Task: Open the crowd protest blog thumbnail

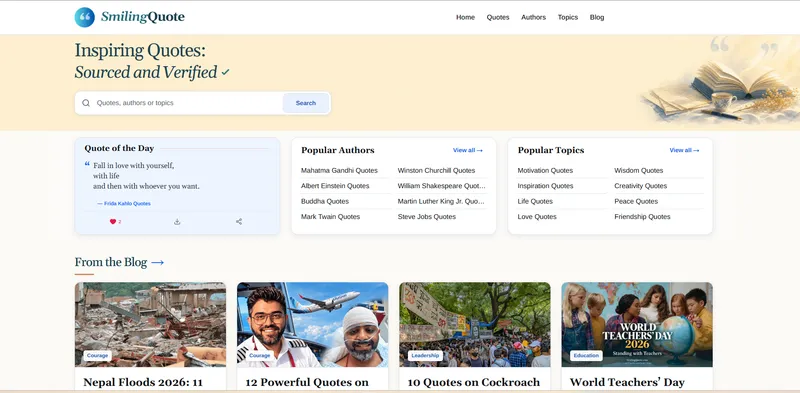Action: pos(474,325)
